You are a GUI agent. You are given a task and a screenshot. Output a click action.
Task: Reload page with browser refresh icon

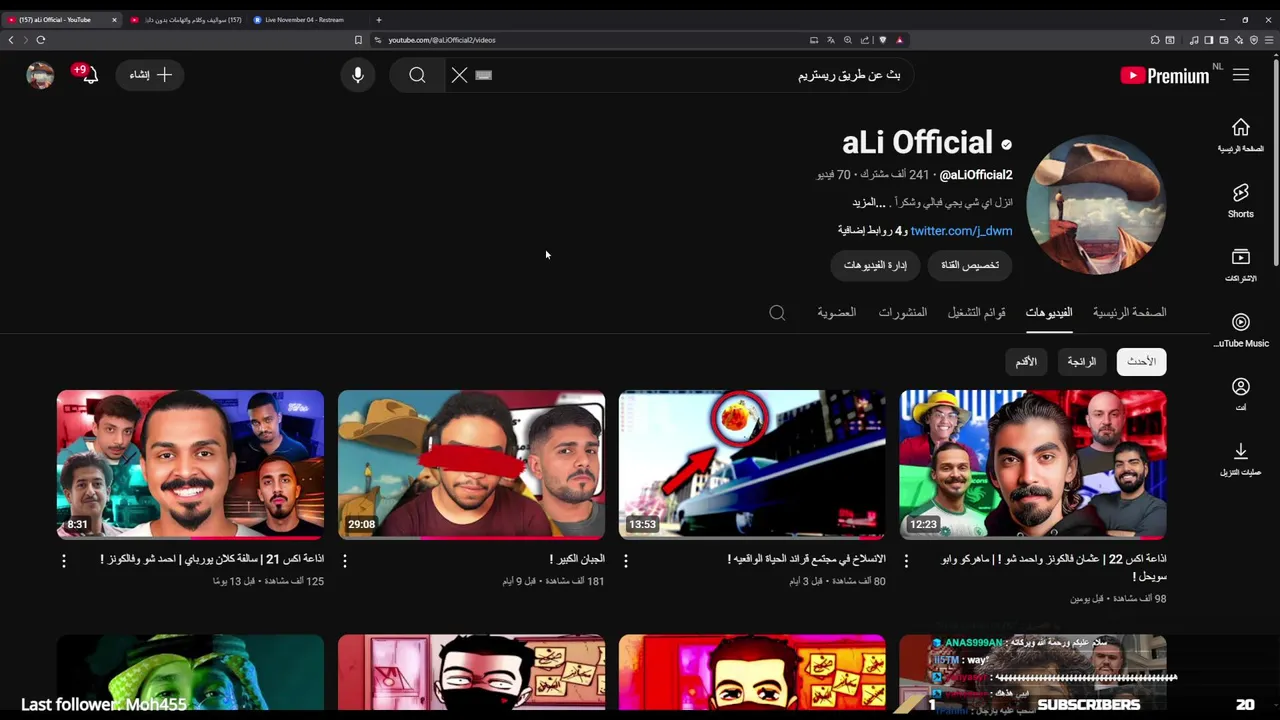pos(41,40)
